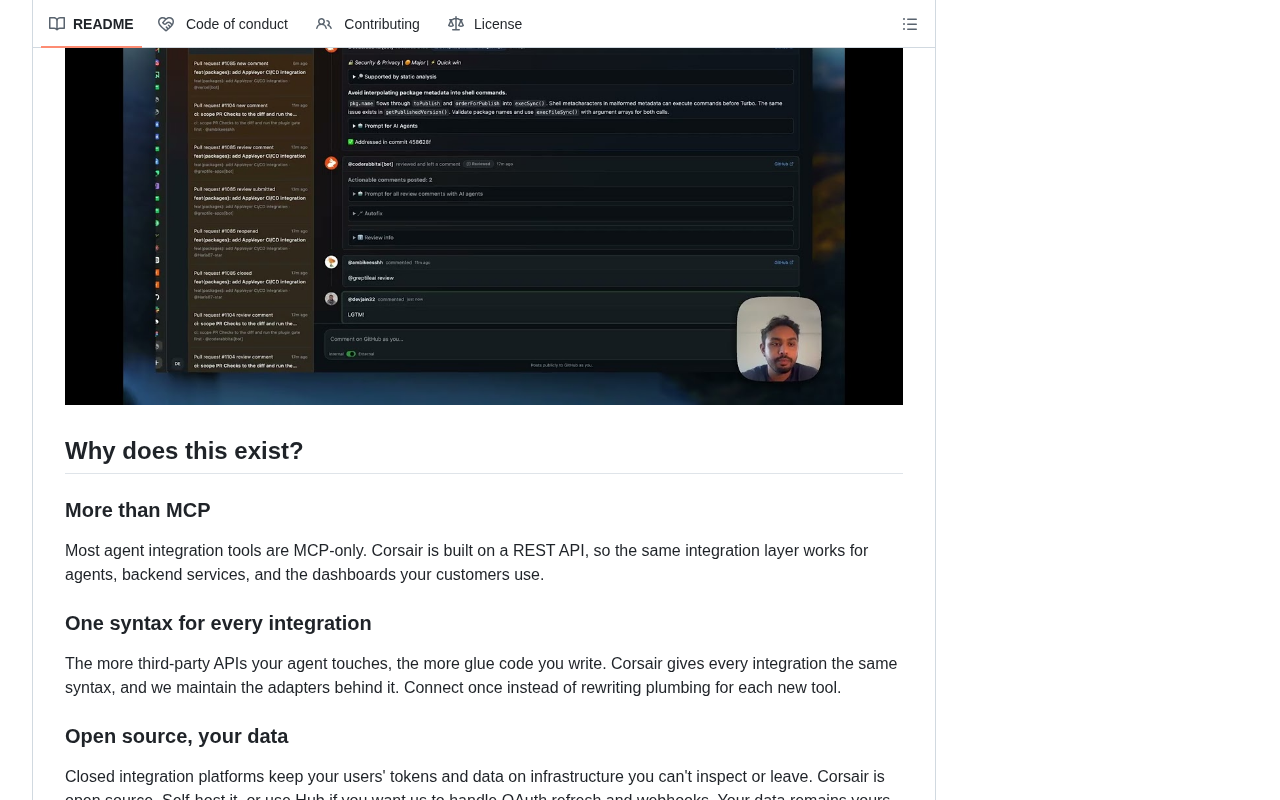Click the presenter webcam thumbnail
1280x800 pixels.
[x=779, y=339]
